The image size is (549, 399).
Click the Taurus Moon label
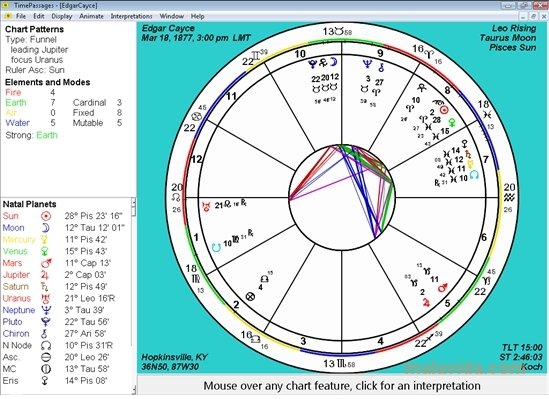point(508,38)
